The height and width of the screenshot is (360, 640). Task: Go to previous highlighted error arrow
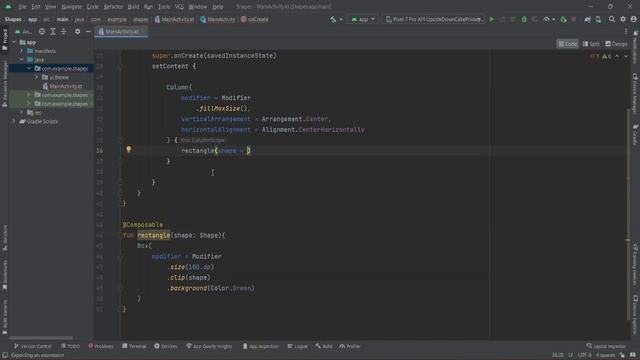[617, 56]
